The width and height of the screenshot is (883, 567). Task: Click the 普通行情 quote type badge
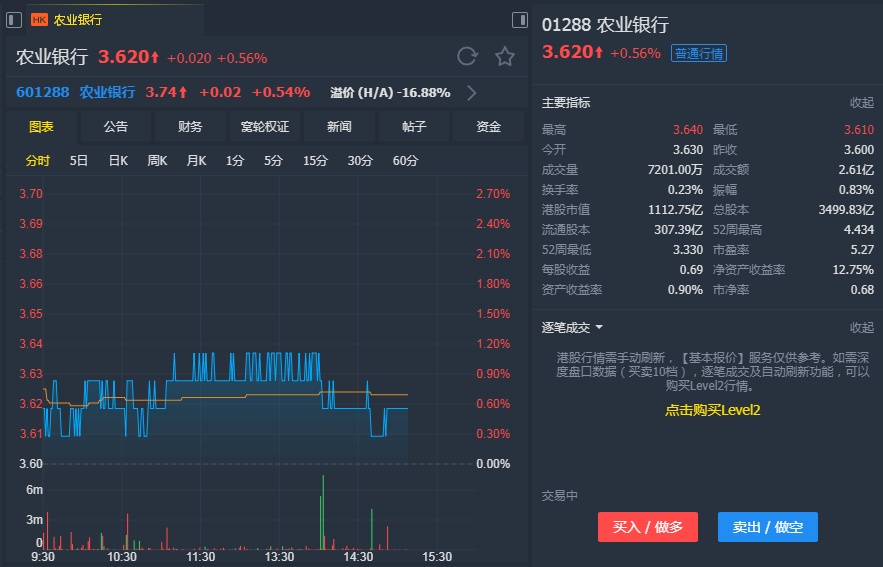[x=698, y=53]
